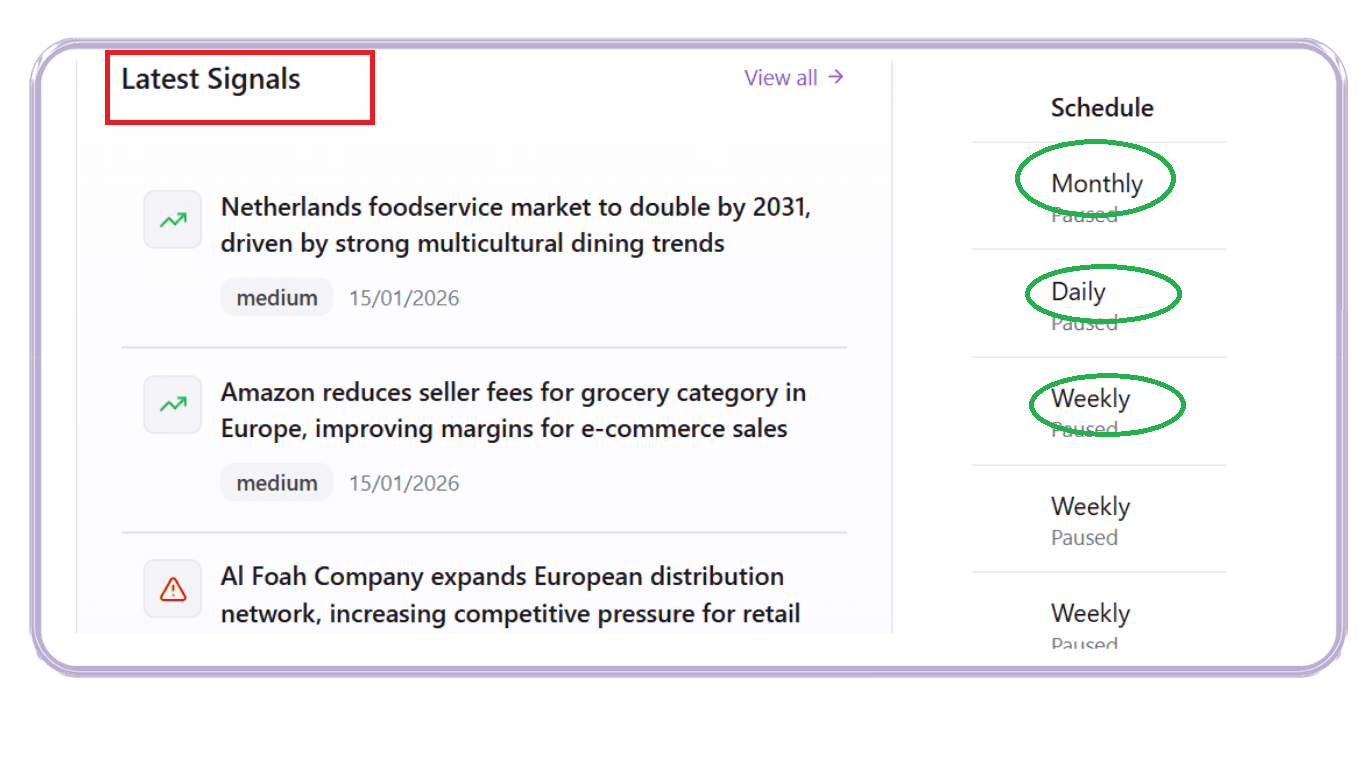The width and height of the screenshot is (1366, 768).
Task: Click the Paused status under Monthly
Action: point(1084,214)
